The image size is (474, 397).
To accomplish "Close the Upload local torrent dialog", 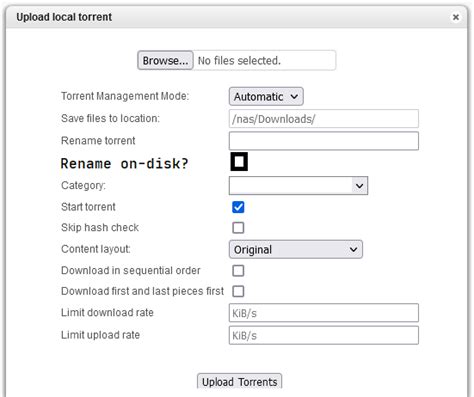I will [x=456, y=17].
